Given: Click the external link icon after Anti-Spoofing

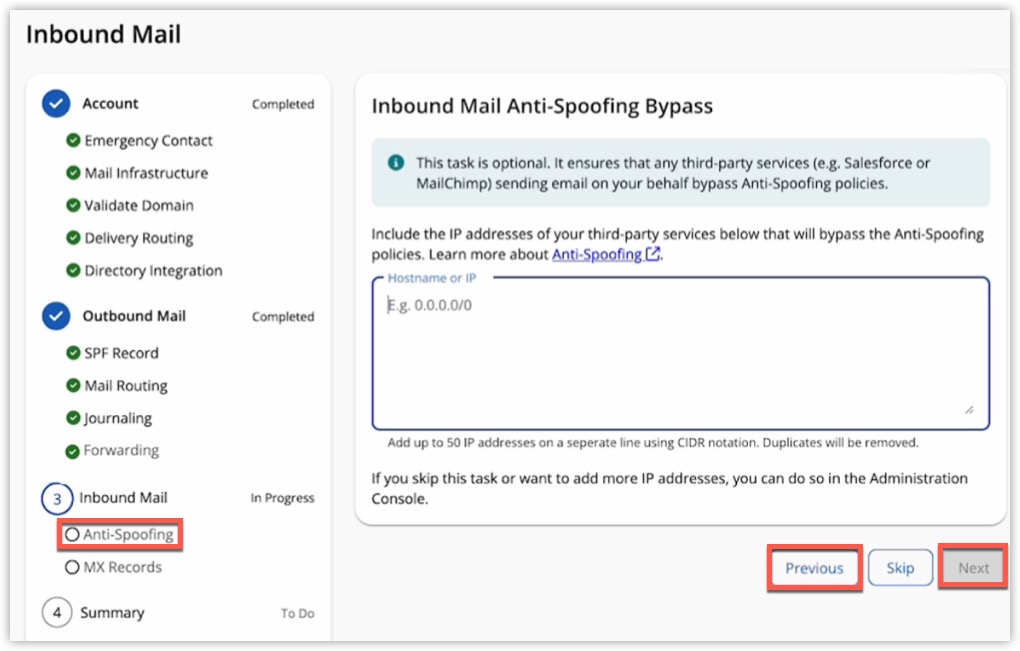Looking at the screenshot, I should click(x=651, y=252).
